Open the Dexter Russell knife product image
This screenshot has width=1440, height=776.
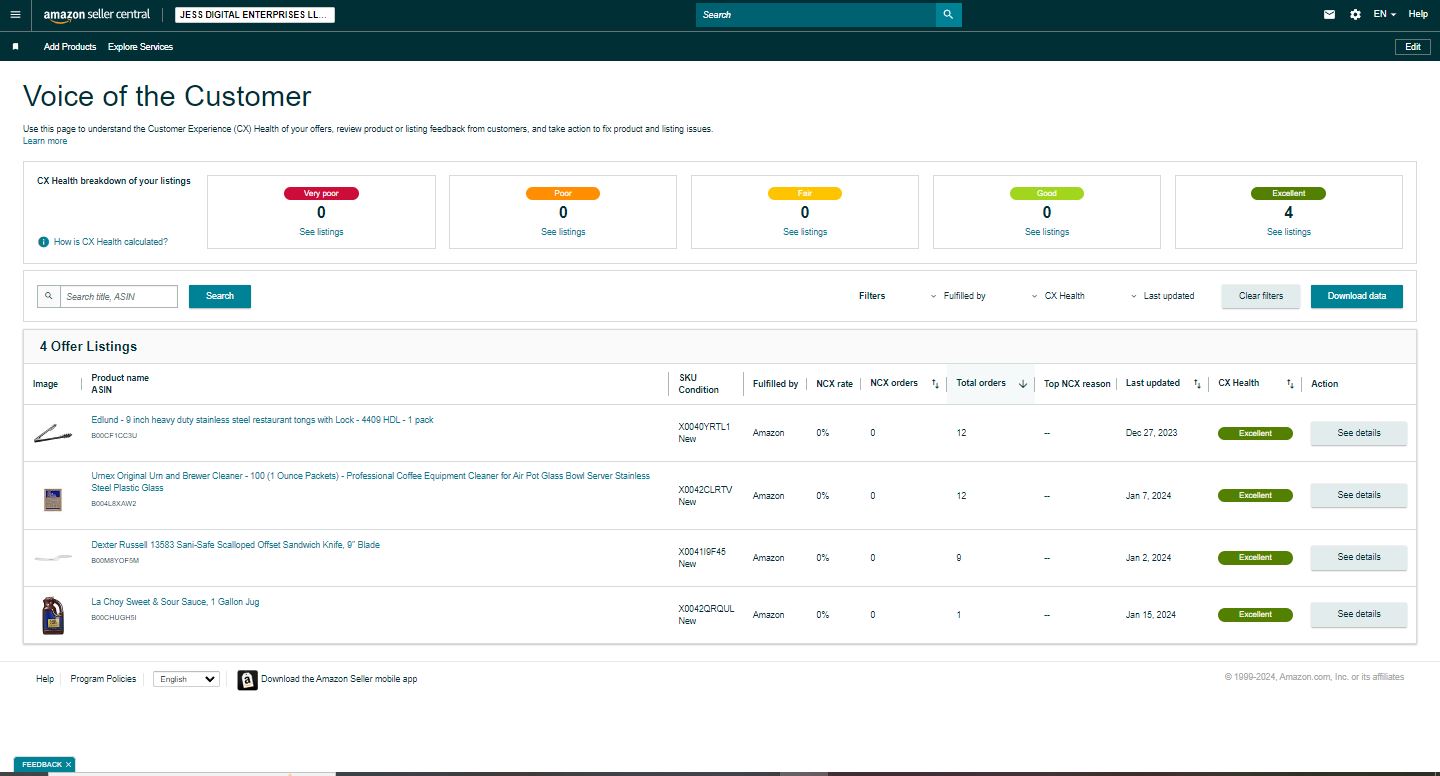[53, 557]
